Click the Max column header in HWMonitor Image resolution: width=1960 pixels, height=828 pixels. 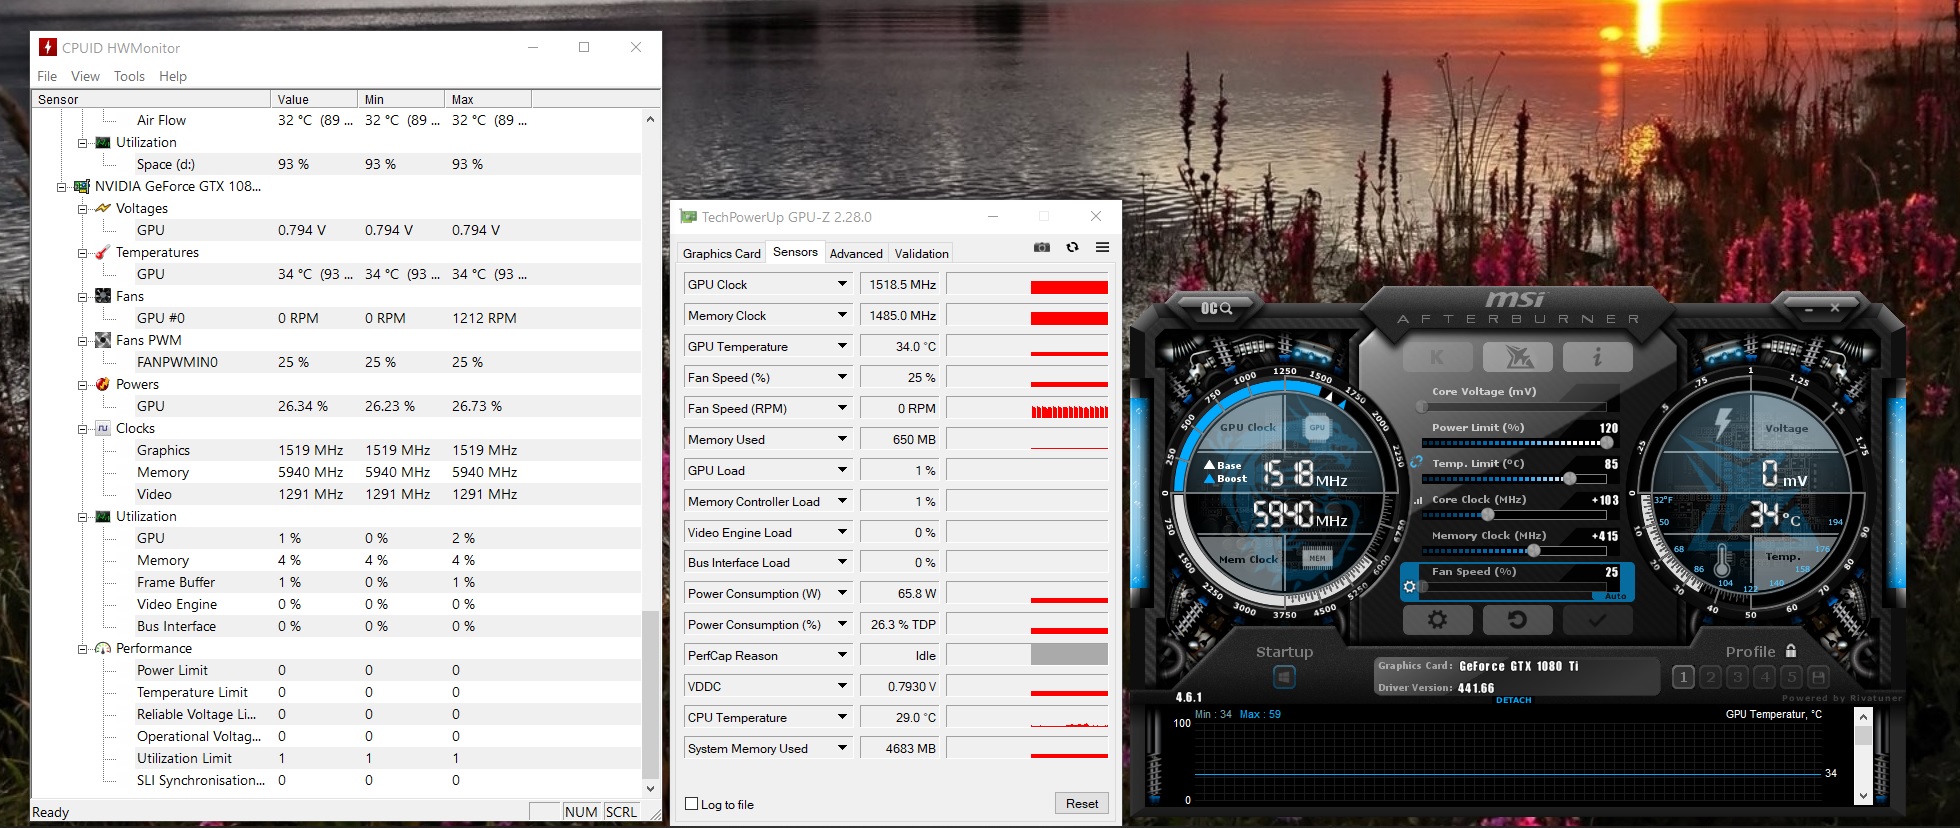pyautogui.click(x=488, y=99)
